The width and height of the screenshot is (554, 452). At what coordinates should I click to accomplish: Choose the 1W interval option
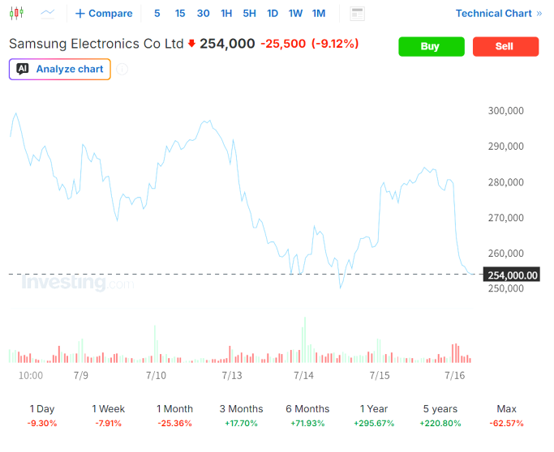coord(295,13)
